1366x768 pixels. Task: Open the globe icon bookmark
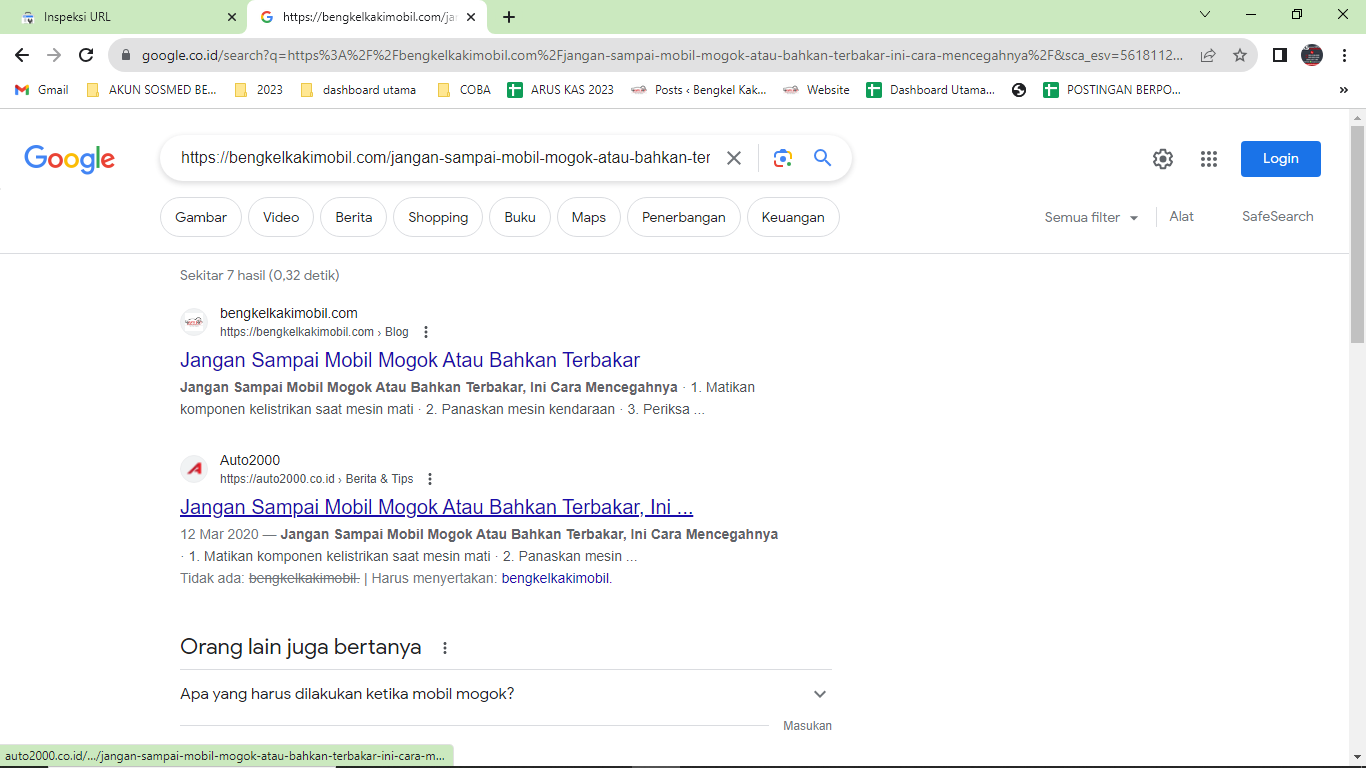coord(1019,90)
